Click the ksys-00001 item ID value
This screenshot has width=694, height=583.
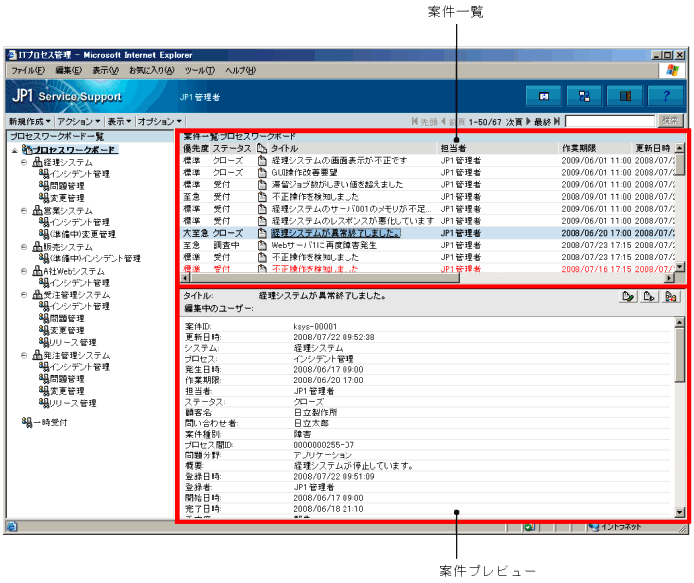[315, 327]
